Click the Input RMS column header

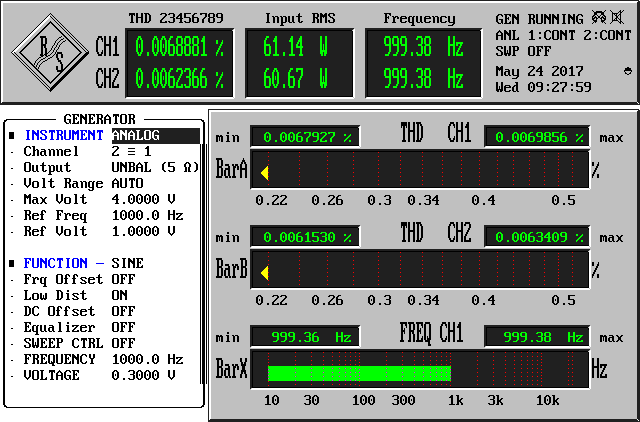click(x=300, y=18)
